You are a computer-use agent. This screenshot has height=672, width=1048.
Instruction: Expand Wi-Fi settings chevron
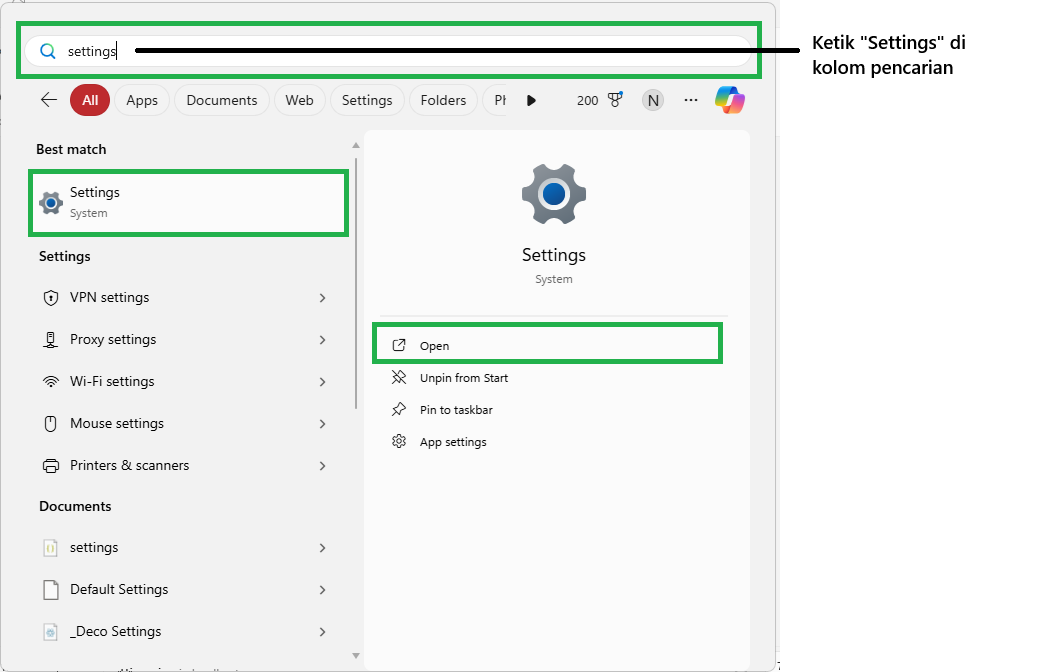pos(323,382)
